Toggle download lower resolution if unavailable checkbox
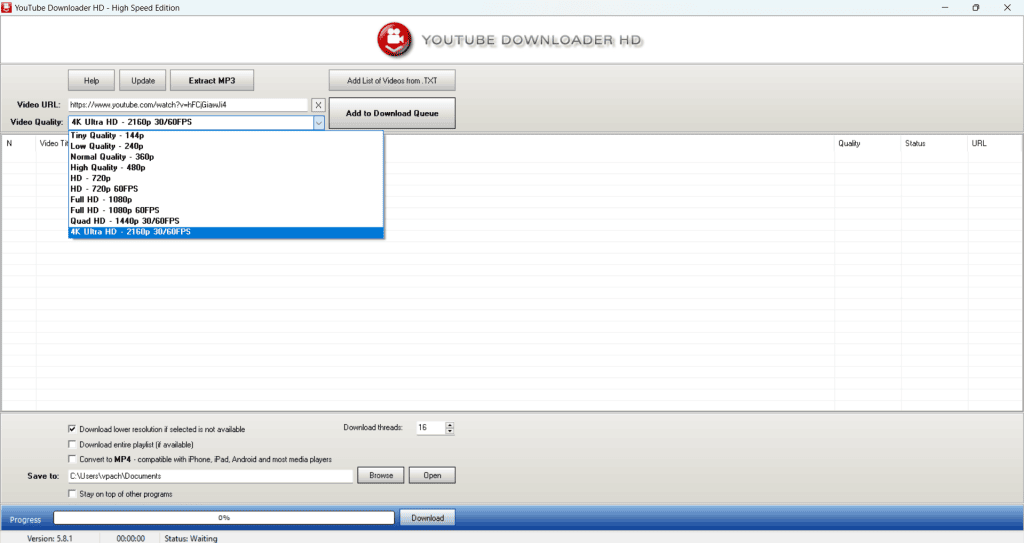The width and height of the screenshot is (1024, 543). [72, 429]
